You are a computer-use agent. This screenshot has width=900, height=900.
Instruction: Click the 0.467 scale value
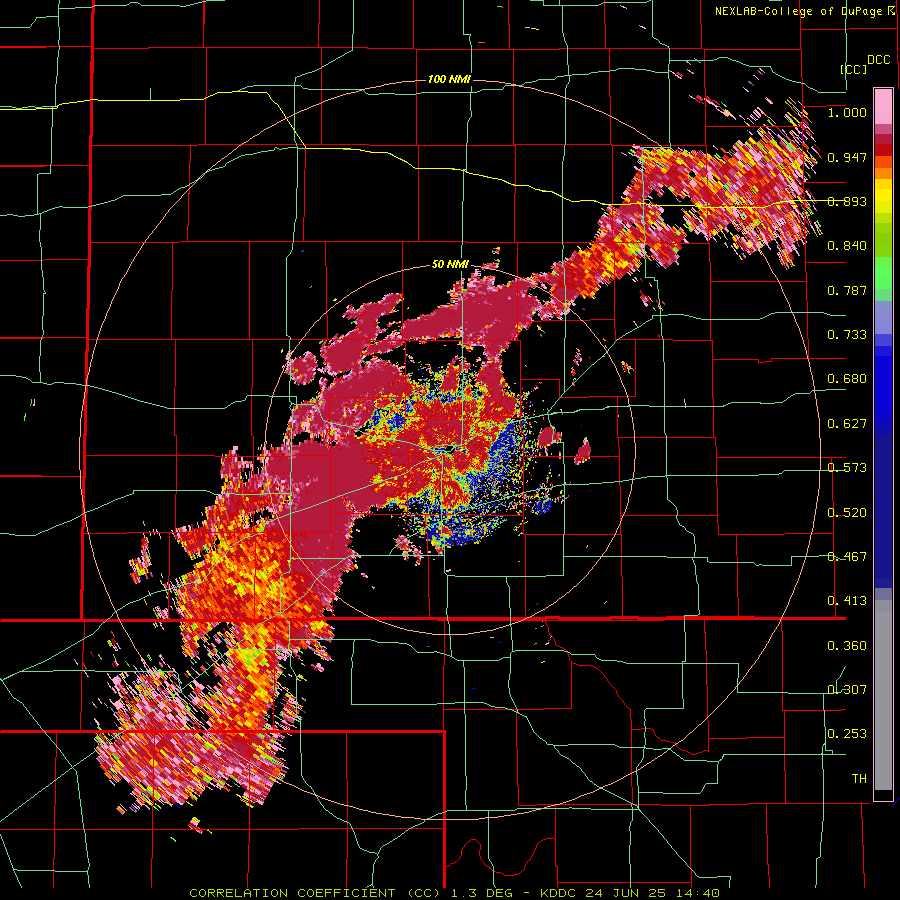847,557
